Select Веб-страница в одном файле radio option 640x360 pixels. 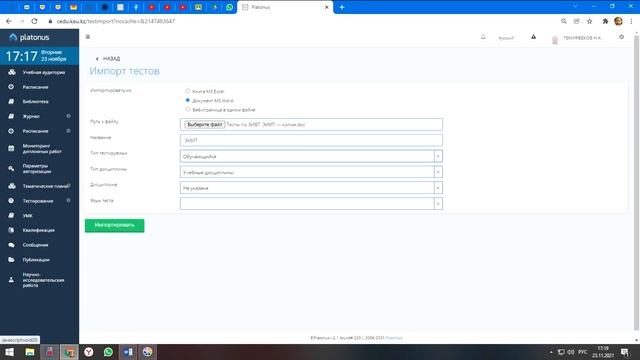[x=188, y=109]
